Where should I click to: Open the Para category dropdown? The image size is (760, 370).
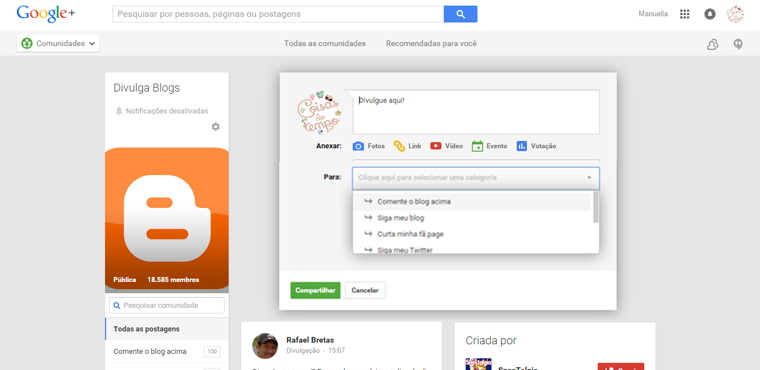click(x=476, y=178)
